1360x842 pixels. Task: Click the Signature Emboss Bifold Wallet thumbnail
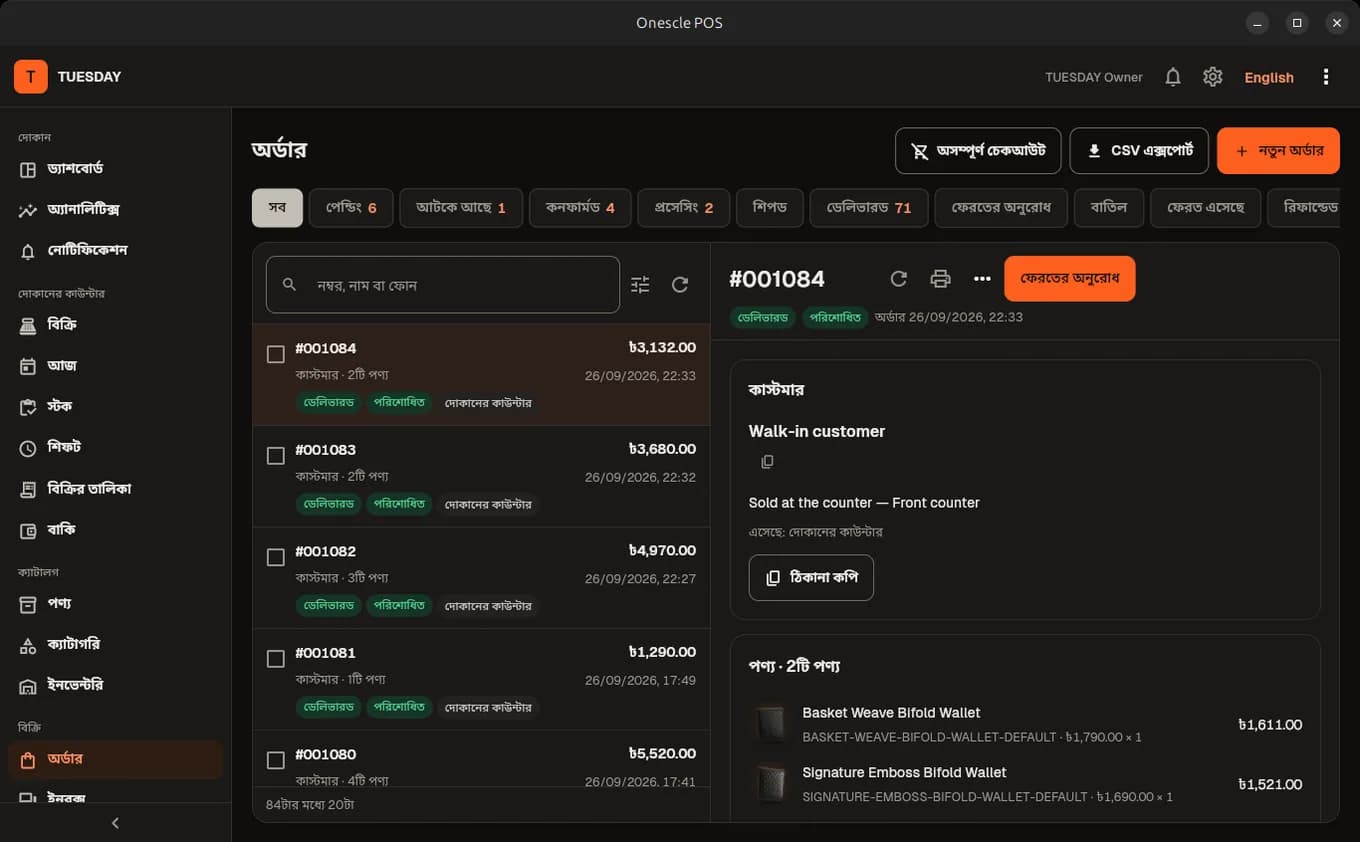tap(770, 784)
